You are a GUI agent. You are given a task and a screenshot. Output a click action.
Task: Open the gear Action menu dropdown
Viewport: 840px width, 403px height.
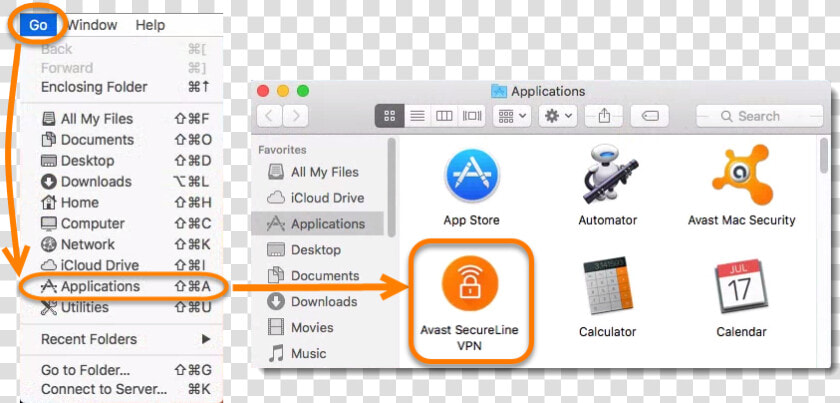click(x=558, y=116)
